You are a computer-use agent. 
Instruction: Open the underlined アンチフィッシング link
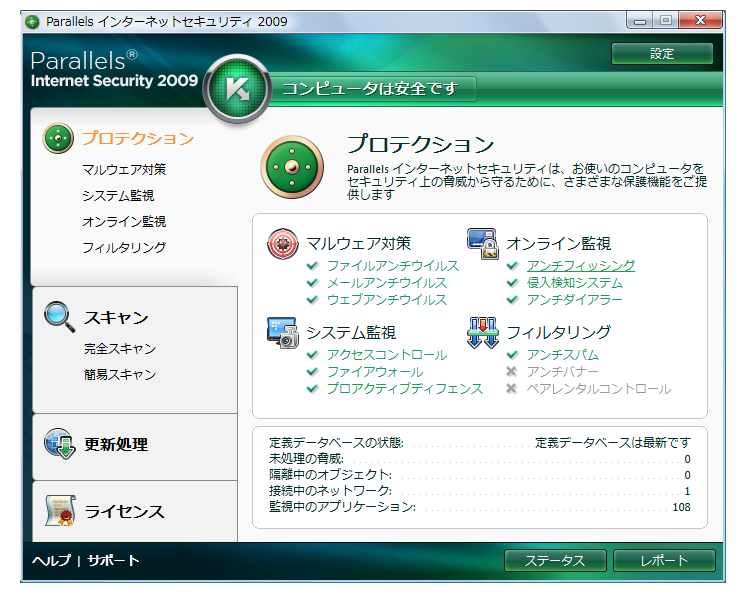coord(580,266)
